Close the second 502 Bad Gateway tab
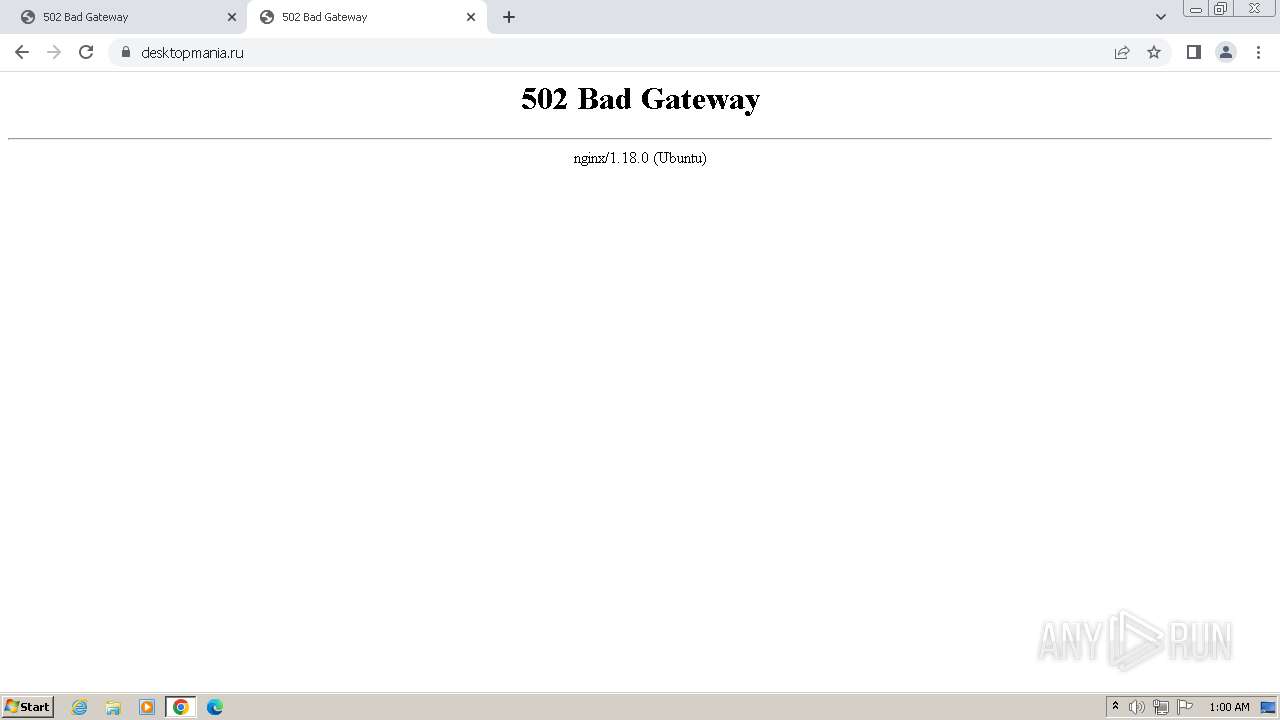 (x=471, y=17)
